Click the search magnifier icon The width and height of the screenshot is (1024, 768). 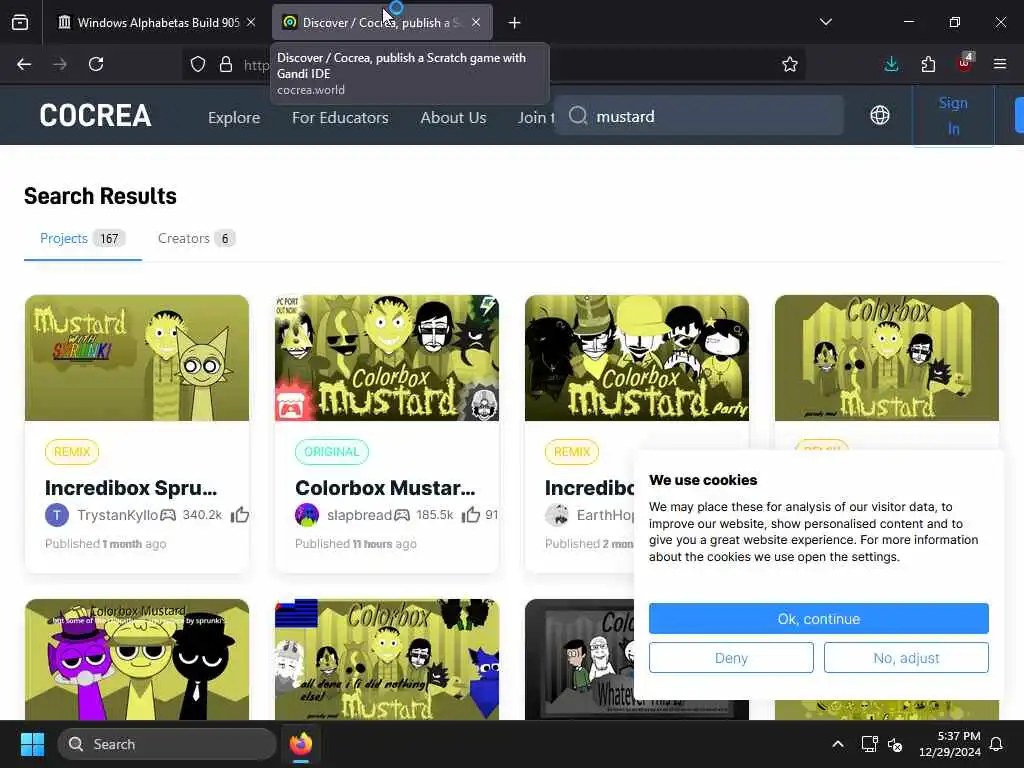point(578,116)
